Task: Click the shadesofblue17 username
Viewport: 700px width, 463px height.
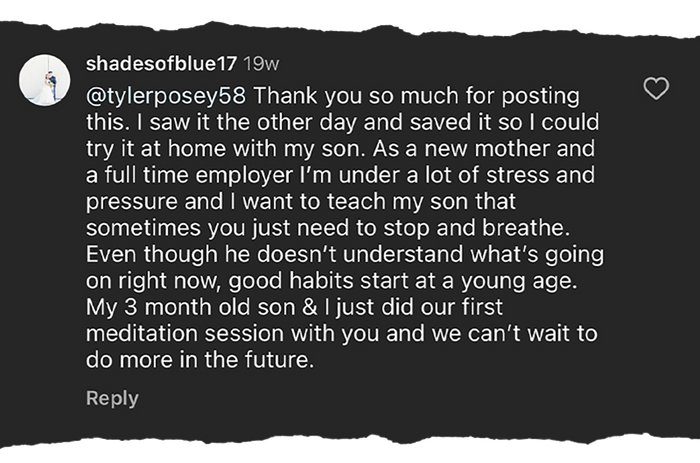Action: 161,64
